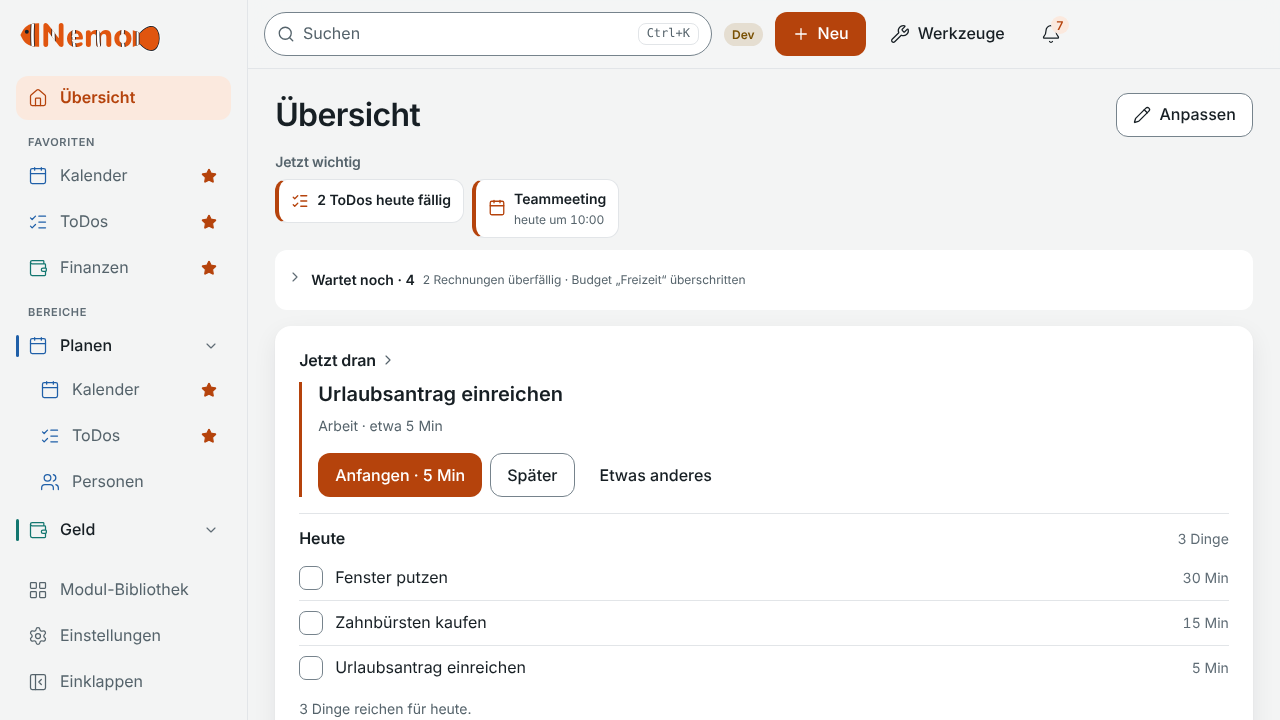Viewport: 1280px width, 720px height.
Task: Focus the Suchen search field
Action: click(x=488, y=34)
